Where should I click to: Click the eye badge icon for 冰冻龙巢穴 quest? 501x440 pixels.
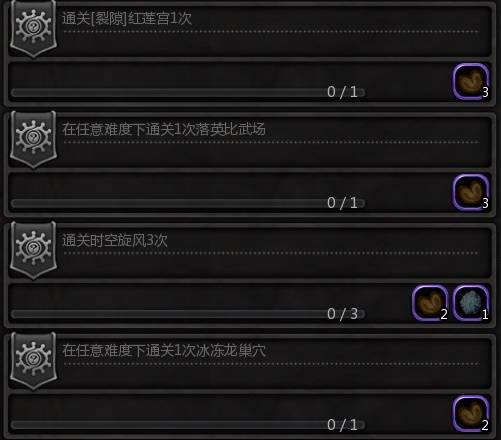tap(33, 361)
